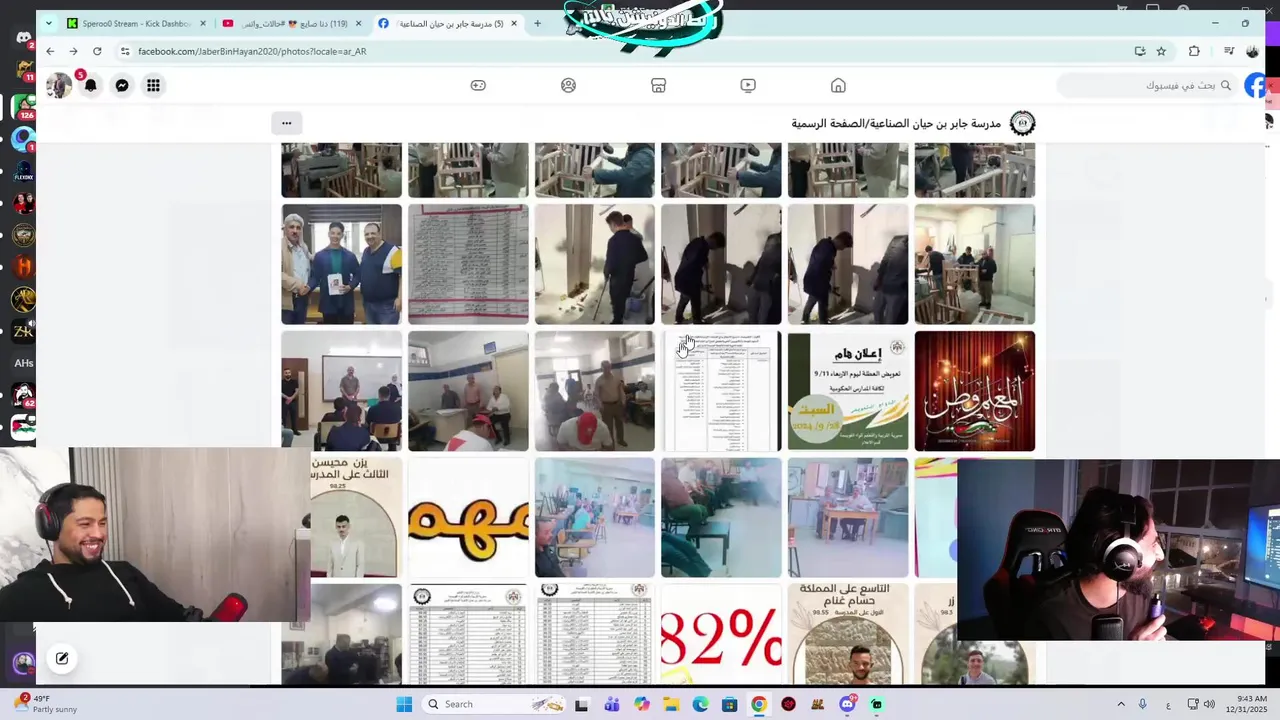Open Chrome from the taskbar
The height and width of the screenshot is (720, 1280).
[x=759, y=704]
